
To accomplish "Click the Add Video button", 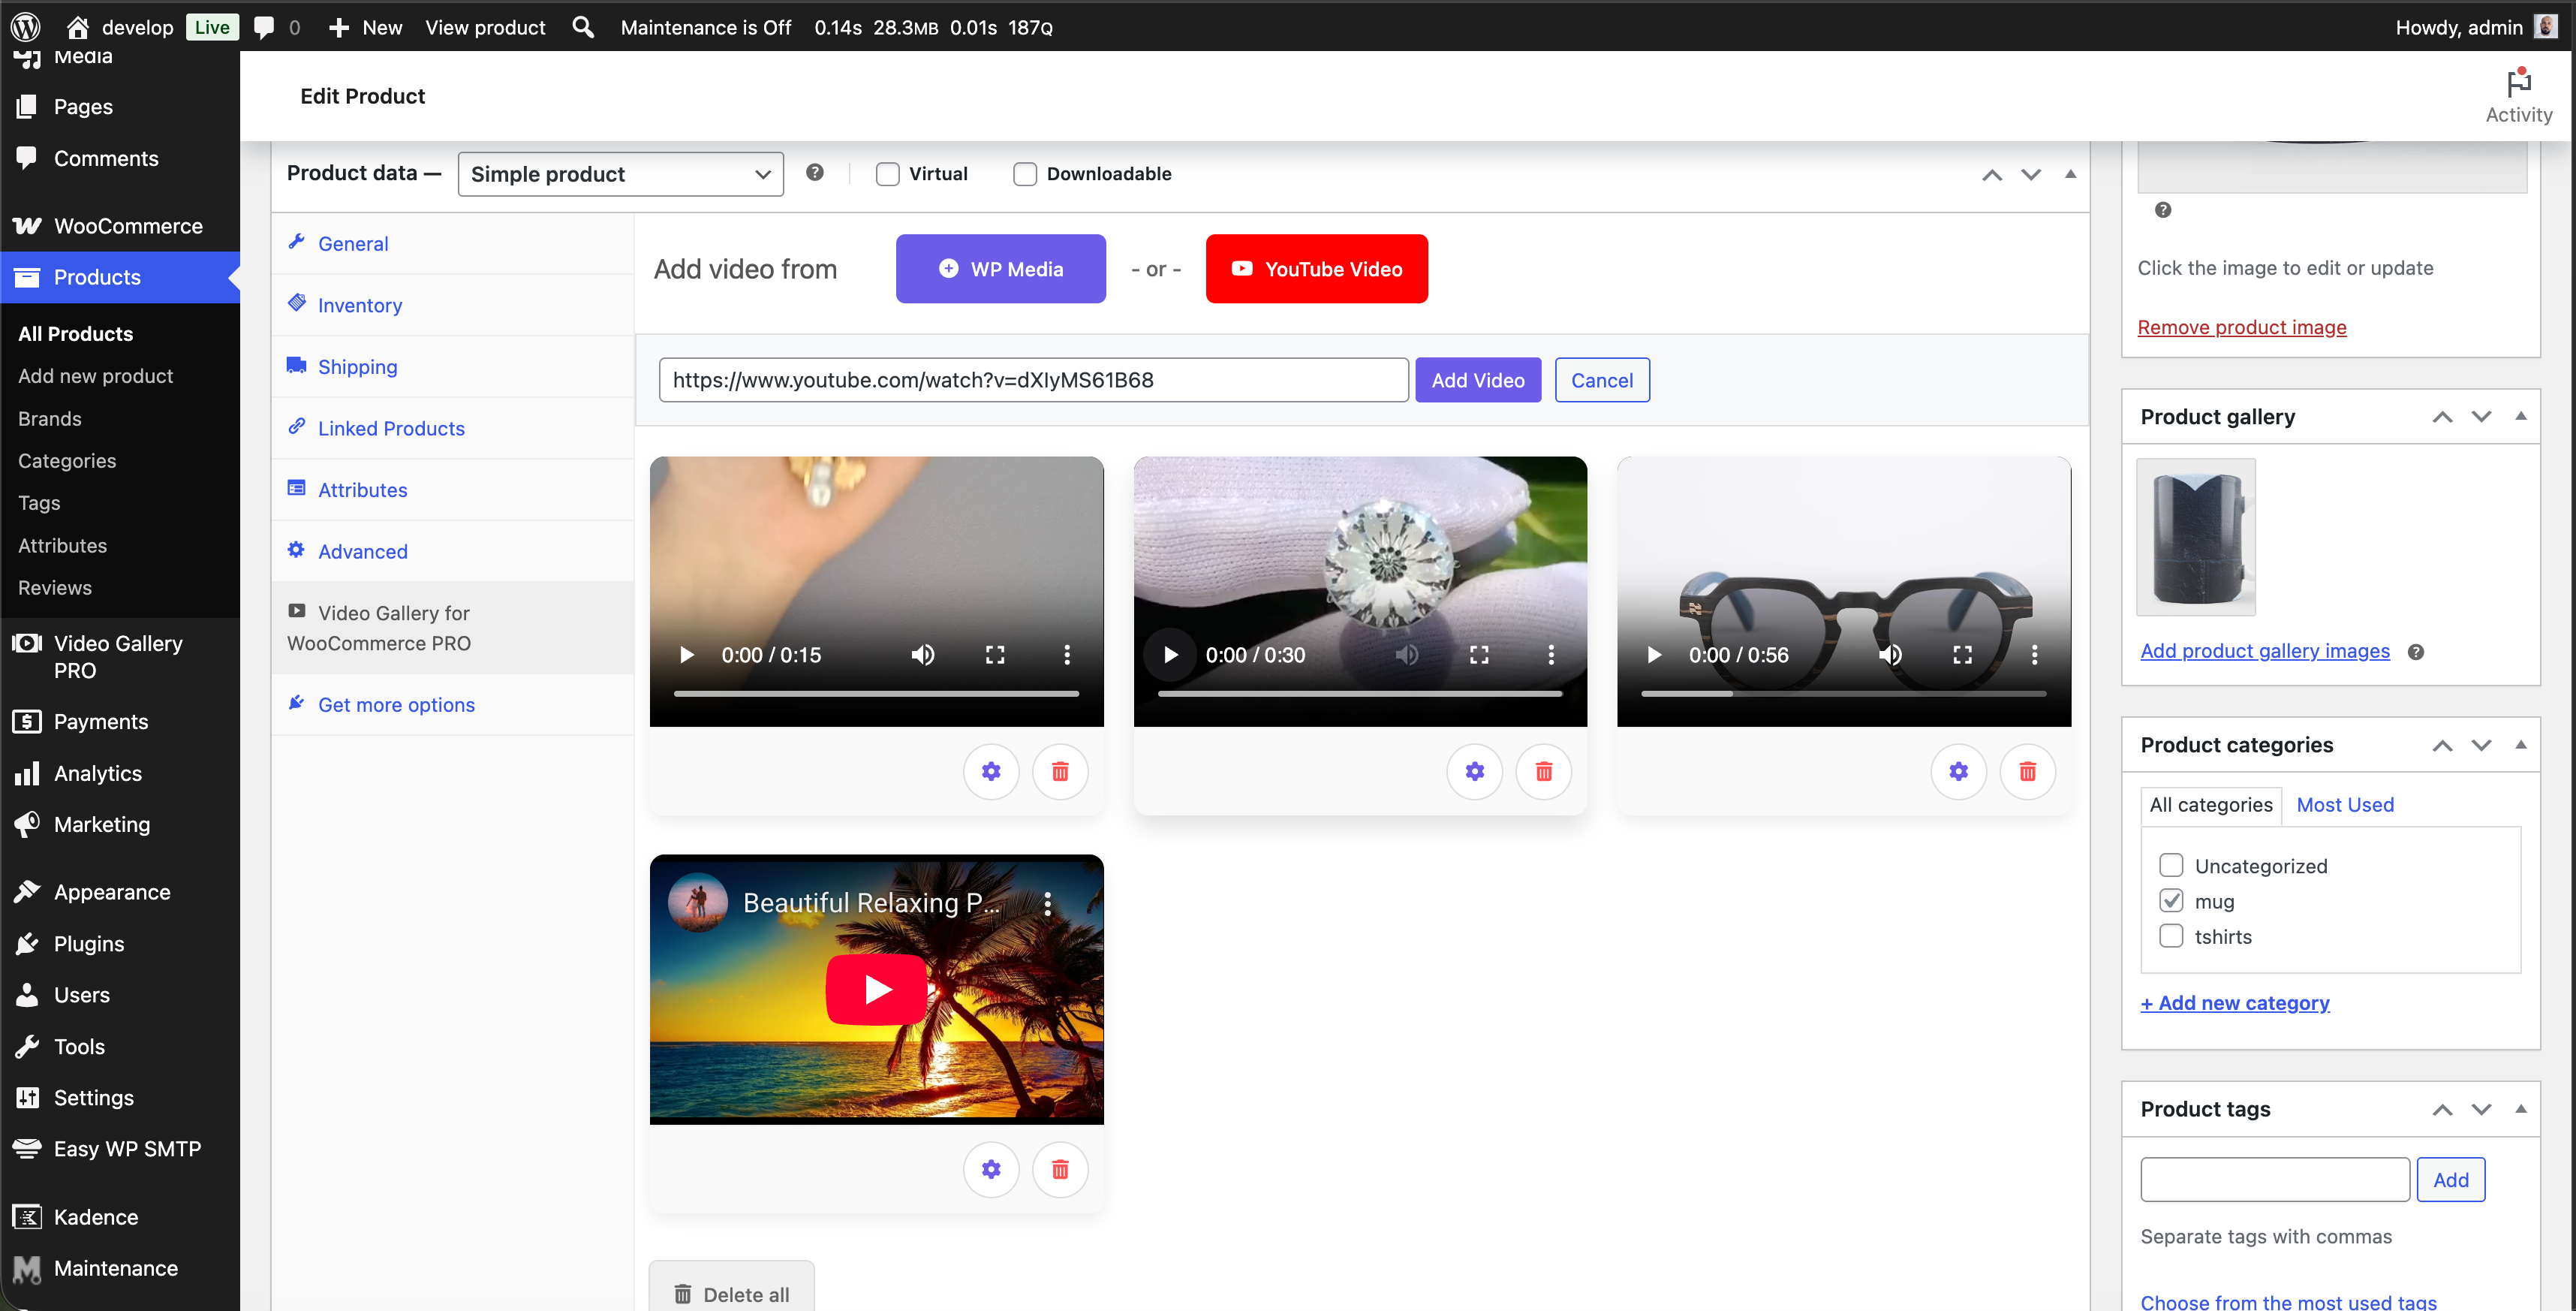I will 1478,379.
